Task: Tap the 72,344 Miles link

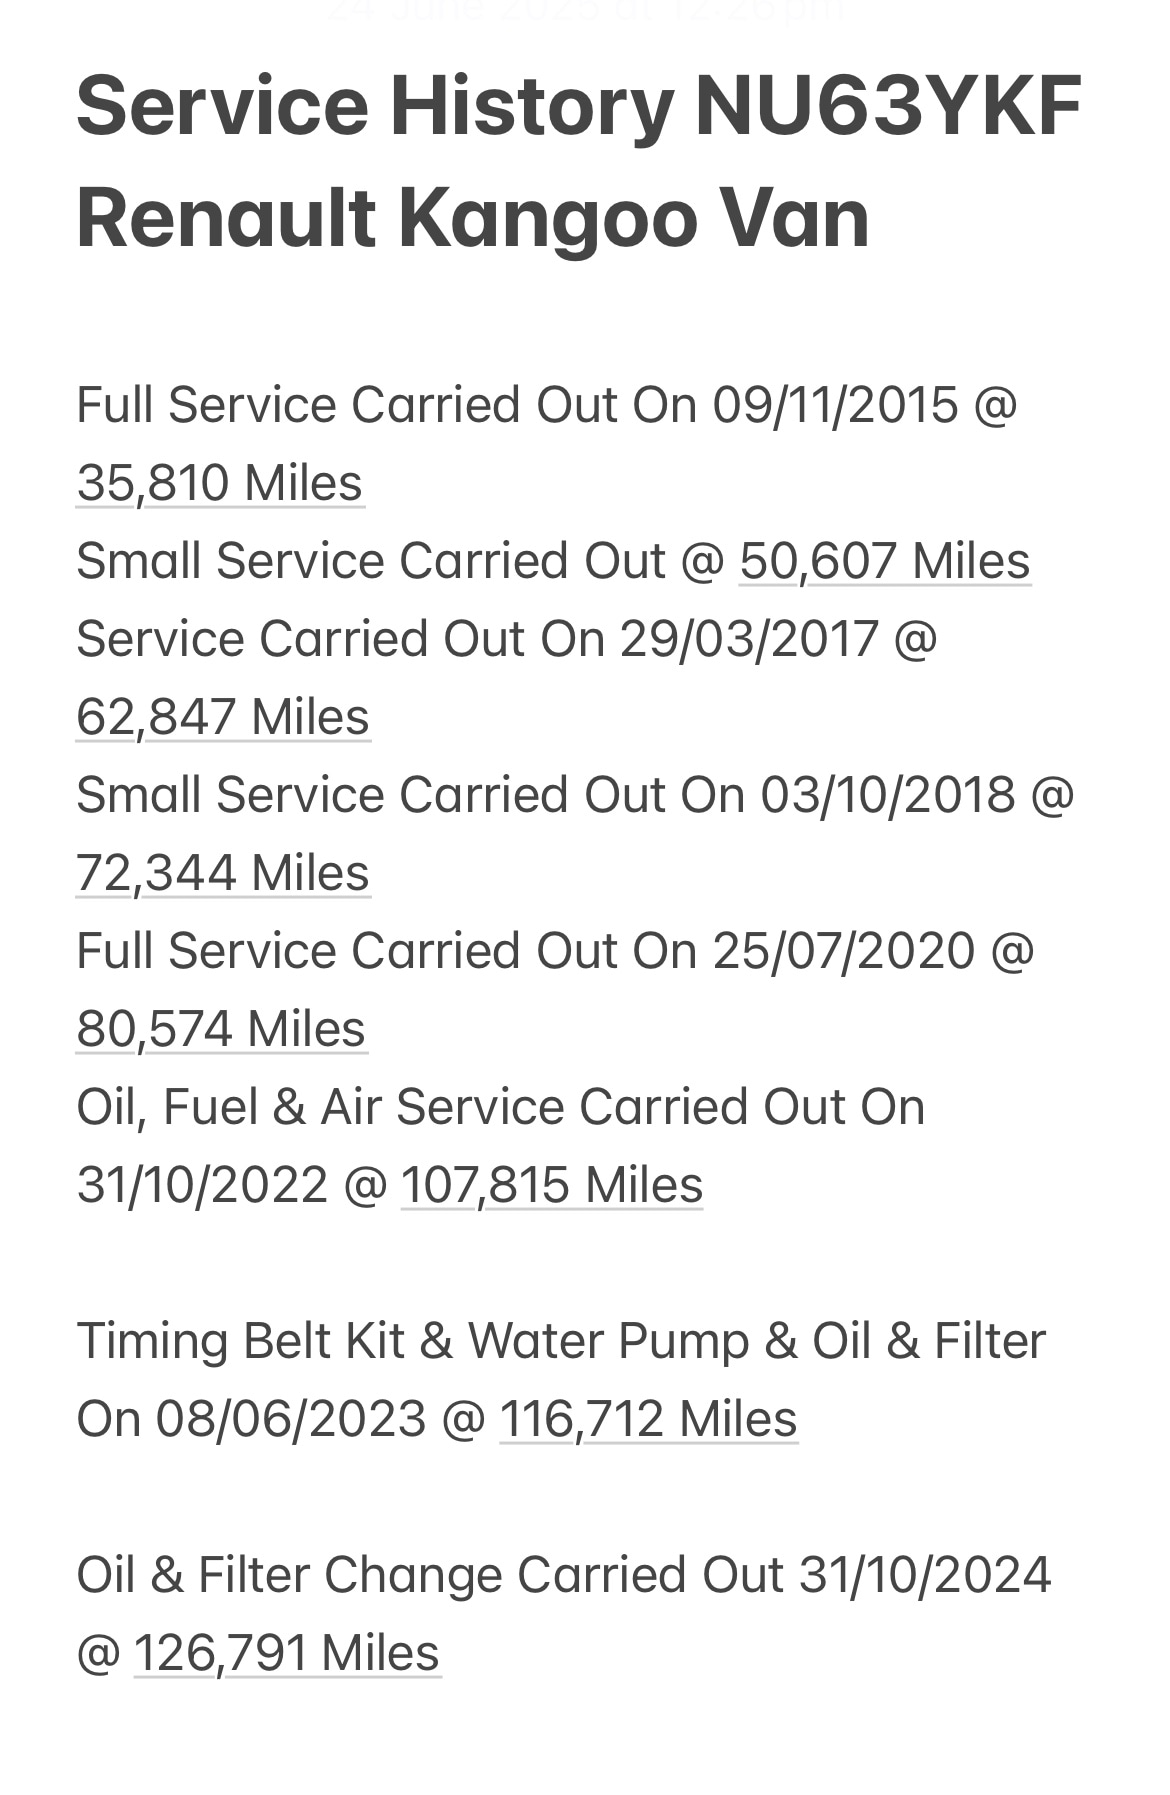Action: [x=223, y=873]
